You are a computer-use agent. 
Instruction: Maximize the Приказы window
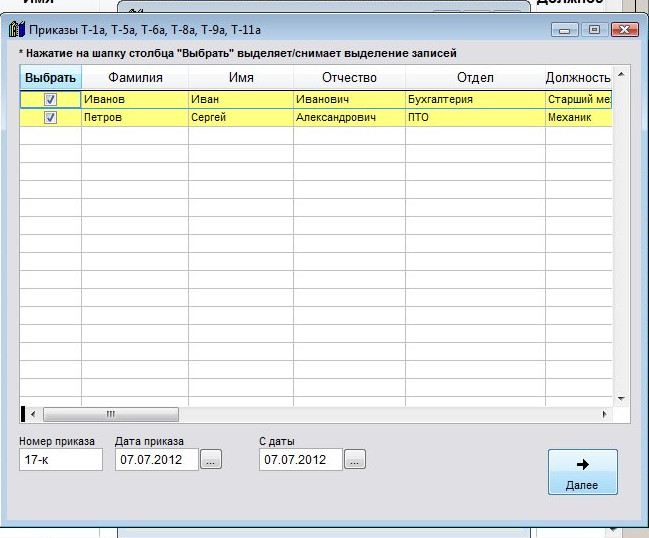tap(594, 30)
